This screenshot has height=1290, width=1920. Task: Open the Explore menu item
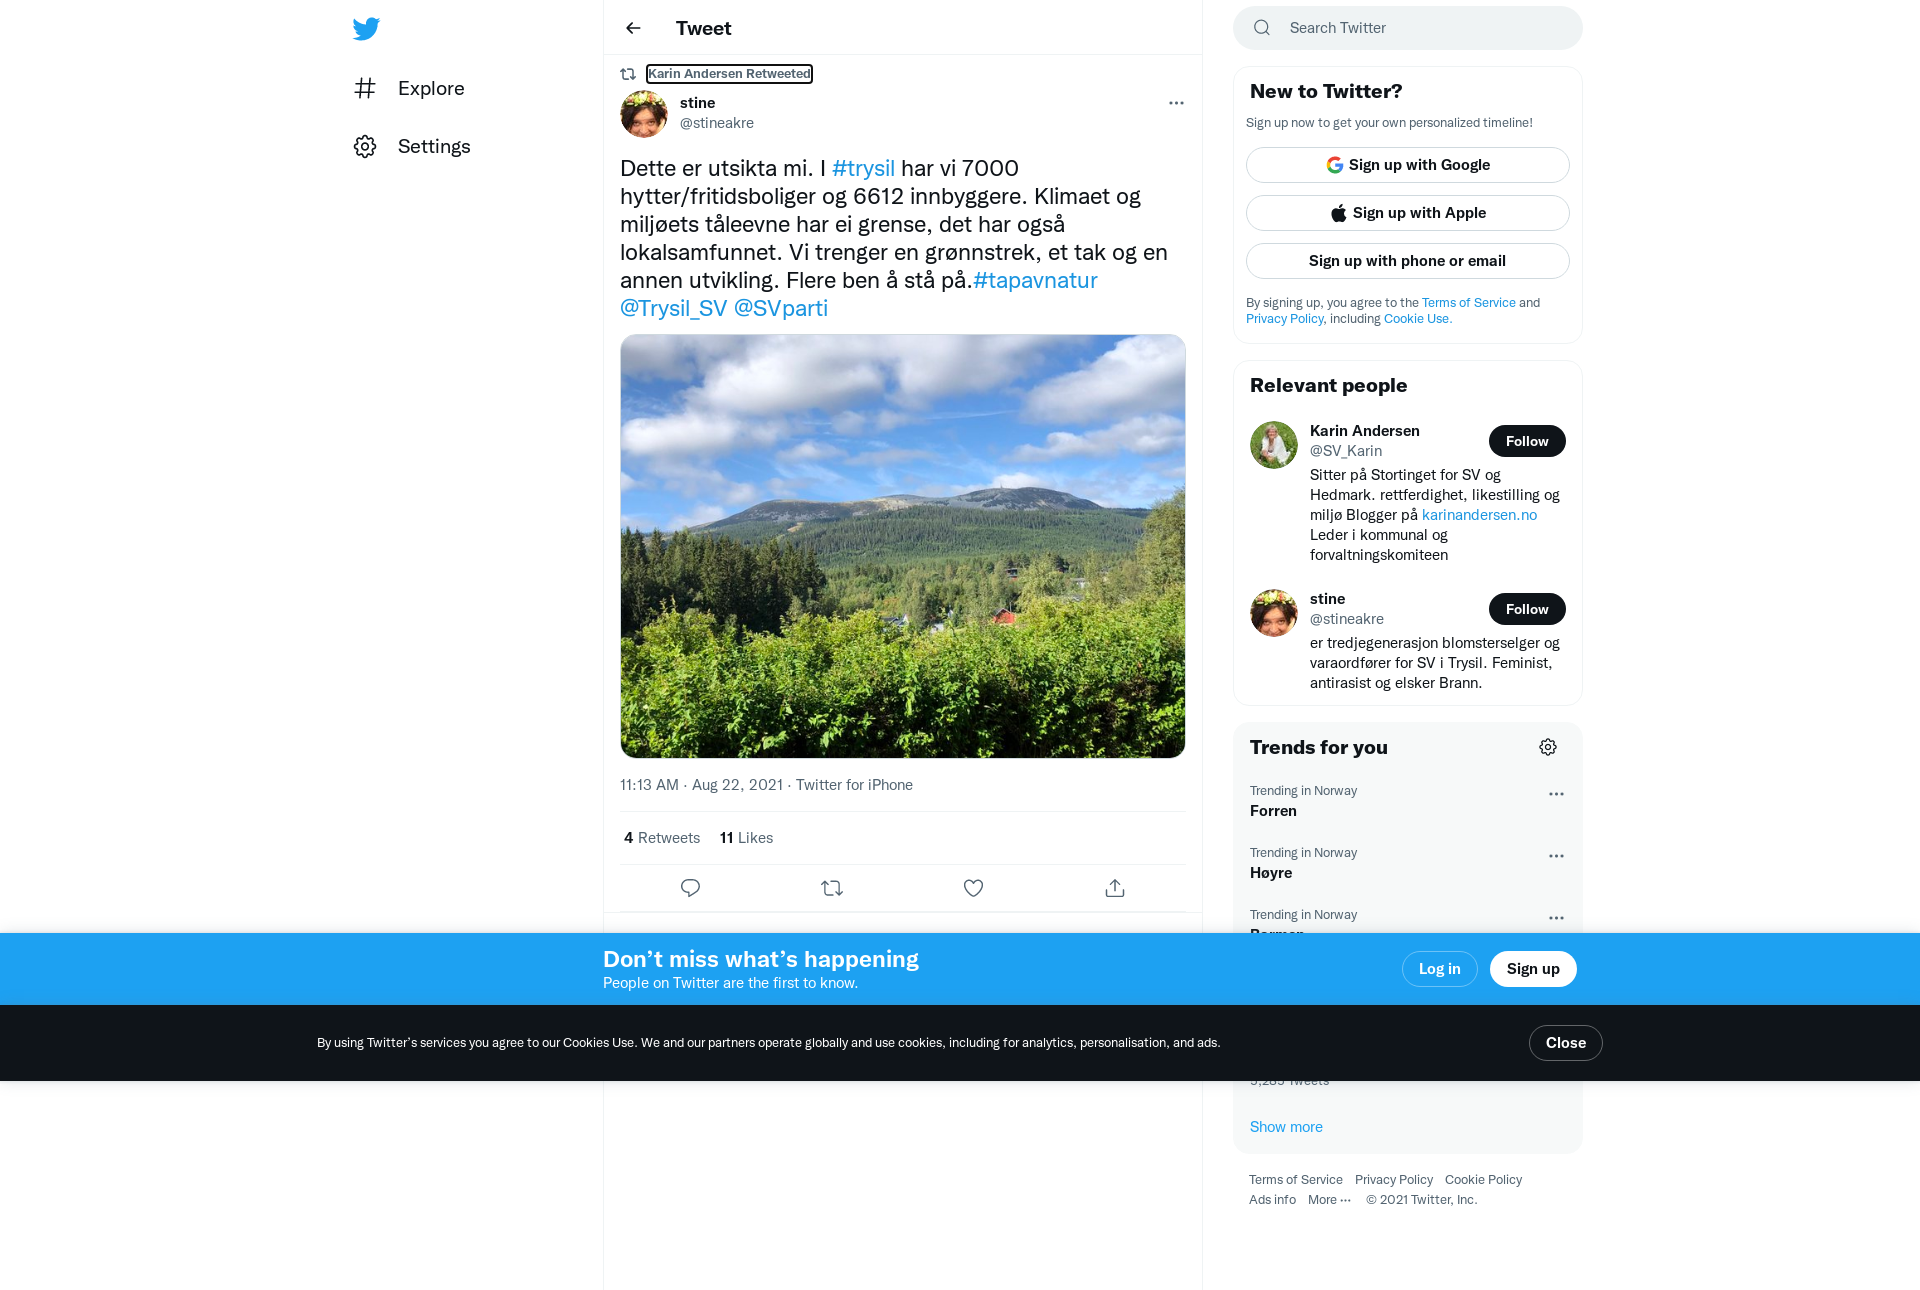pyautogui.click(x=409, y=88)
